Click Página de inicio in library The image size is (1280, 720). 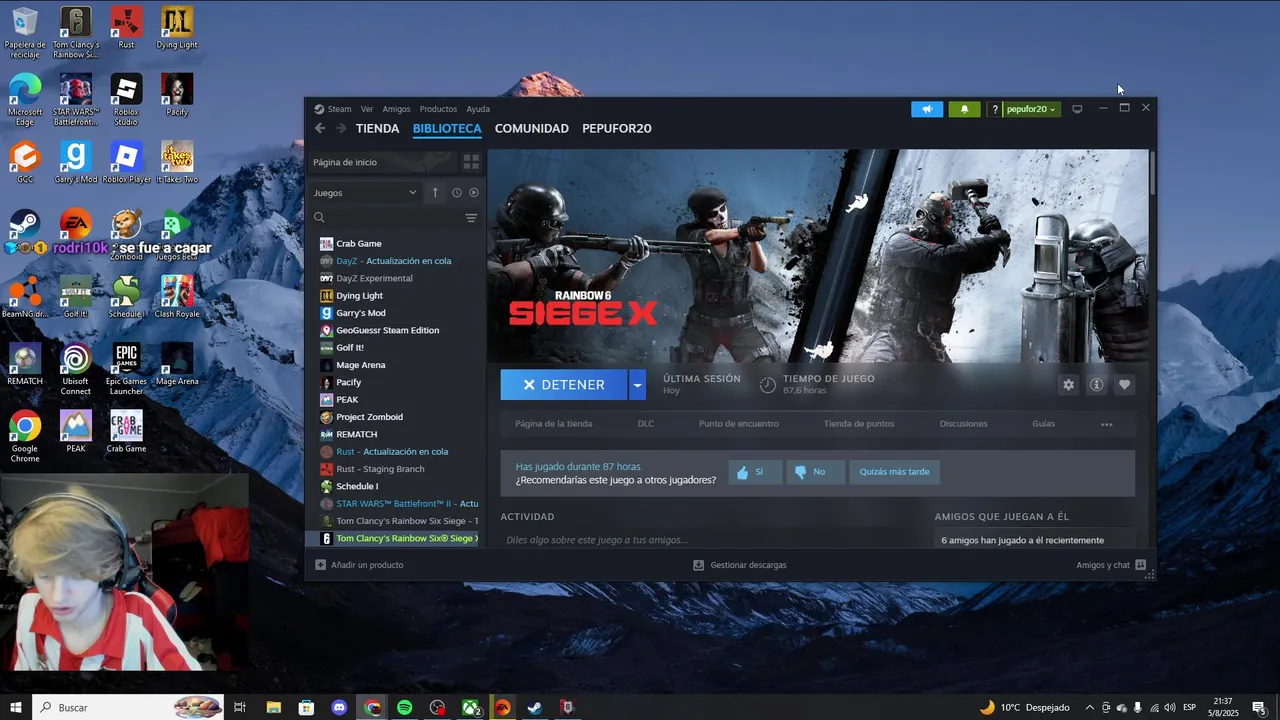[x=382, y=162]
